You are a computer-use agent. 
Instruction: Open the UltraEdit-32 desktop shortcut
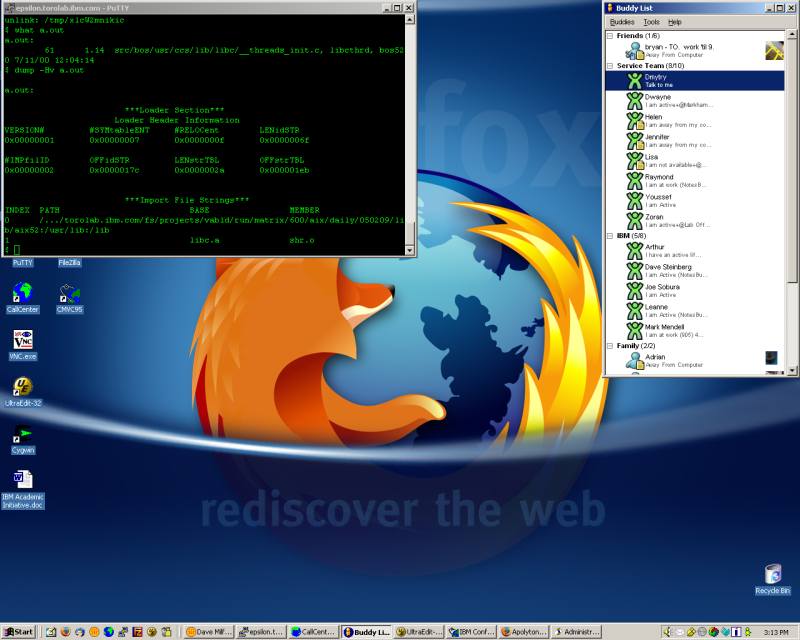pos(22,387)
